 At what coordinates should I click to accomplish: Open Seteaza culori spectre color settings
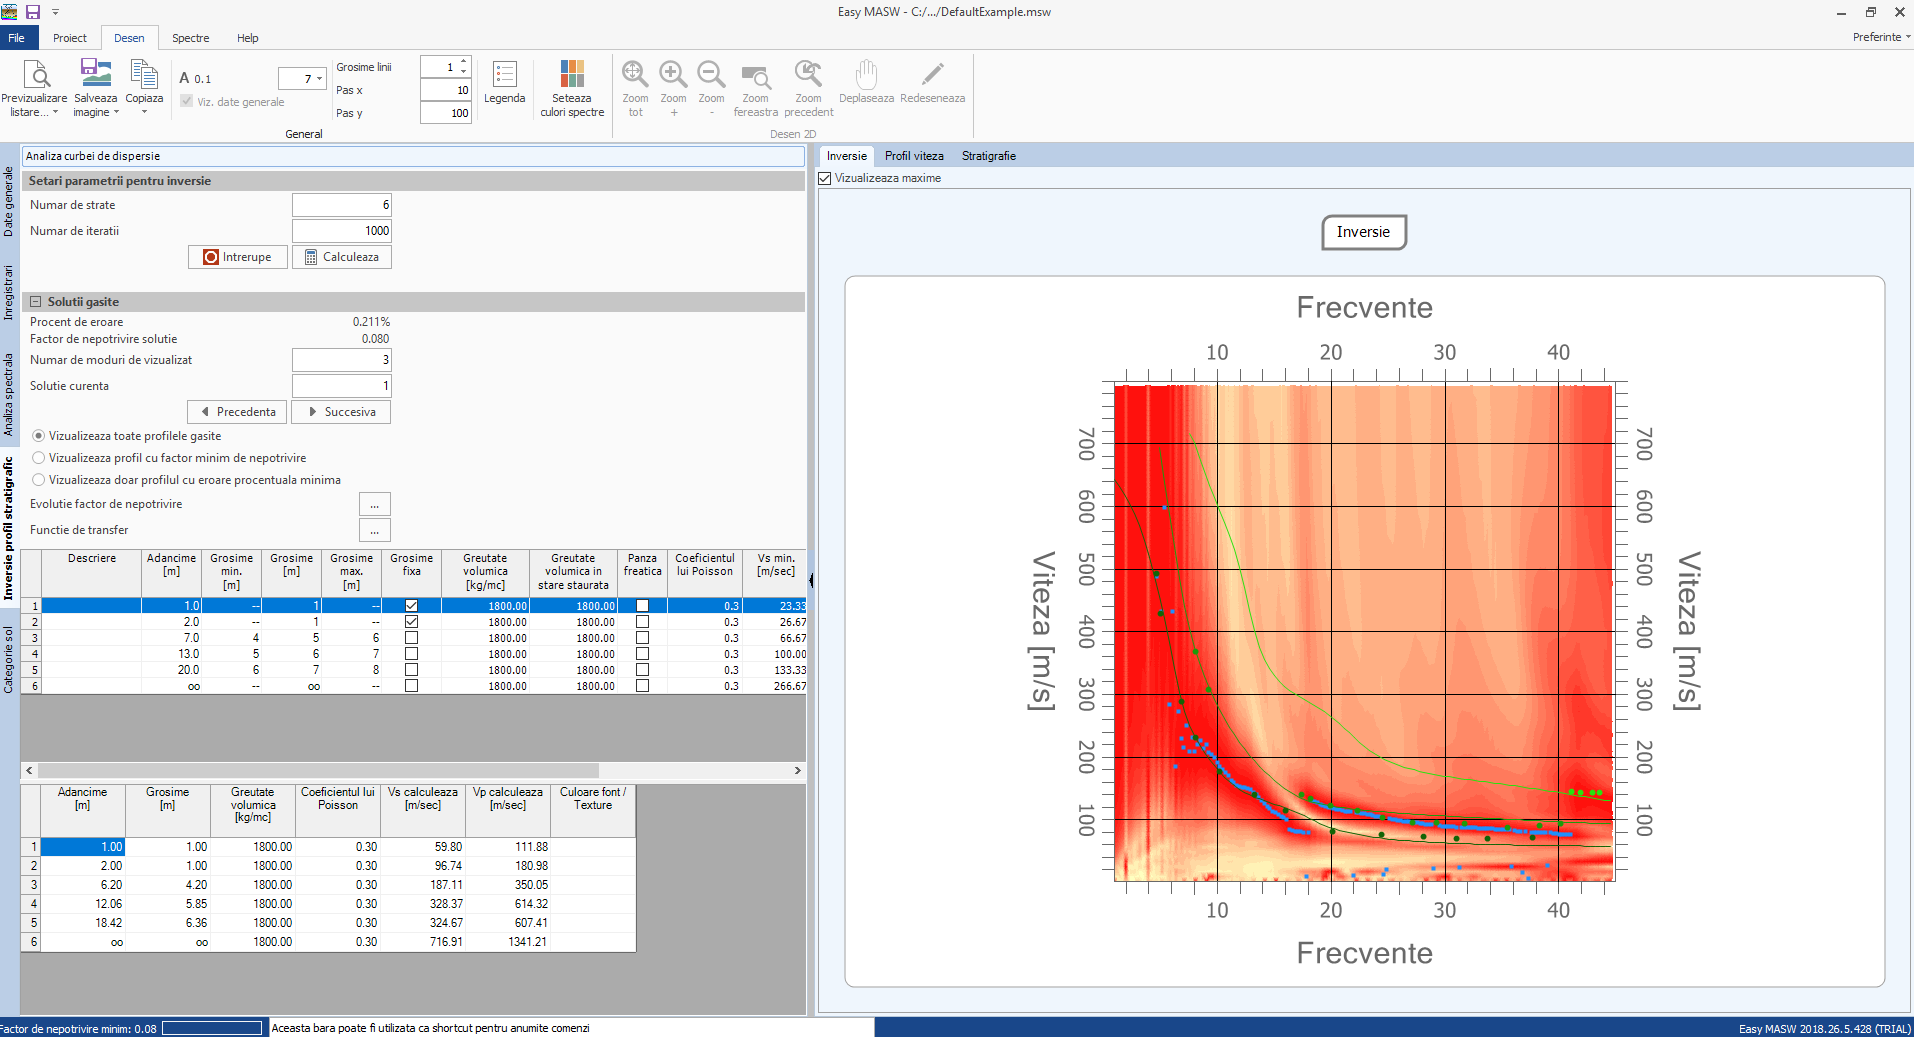tap(572, 88)
